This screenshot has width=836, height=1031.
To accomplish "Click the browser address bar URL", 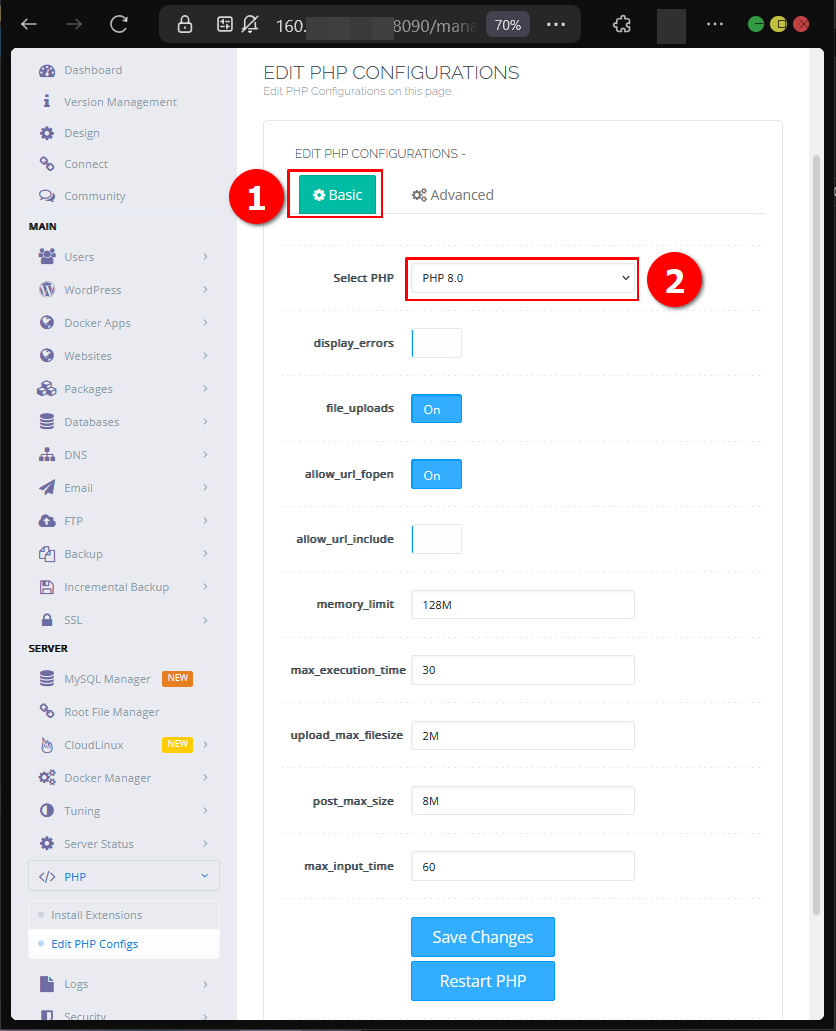I will (376, 26).
